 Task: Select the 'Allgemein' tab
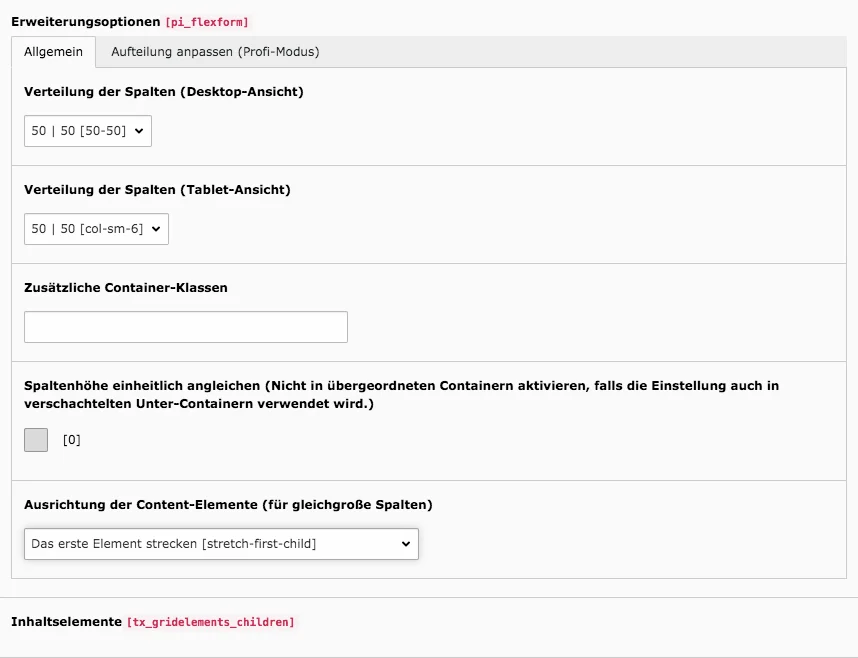tap(53, 51)
